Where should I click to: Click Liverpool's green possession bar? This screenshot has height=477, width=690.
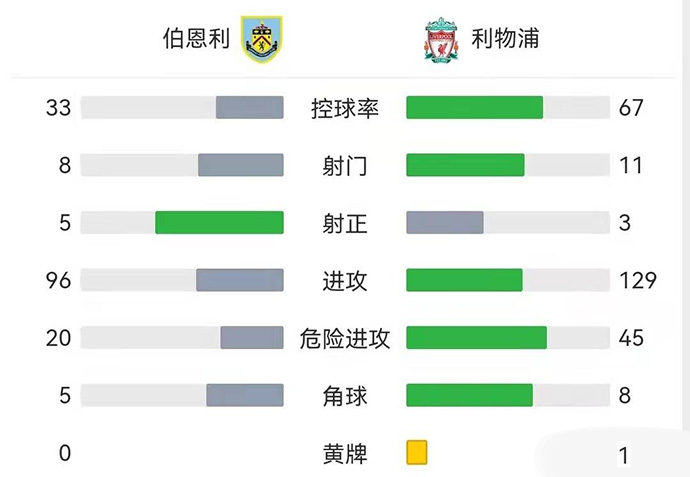(474, 108)
